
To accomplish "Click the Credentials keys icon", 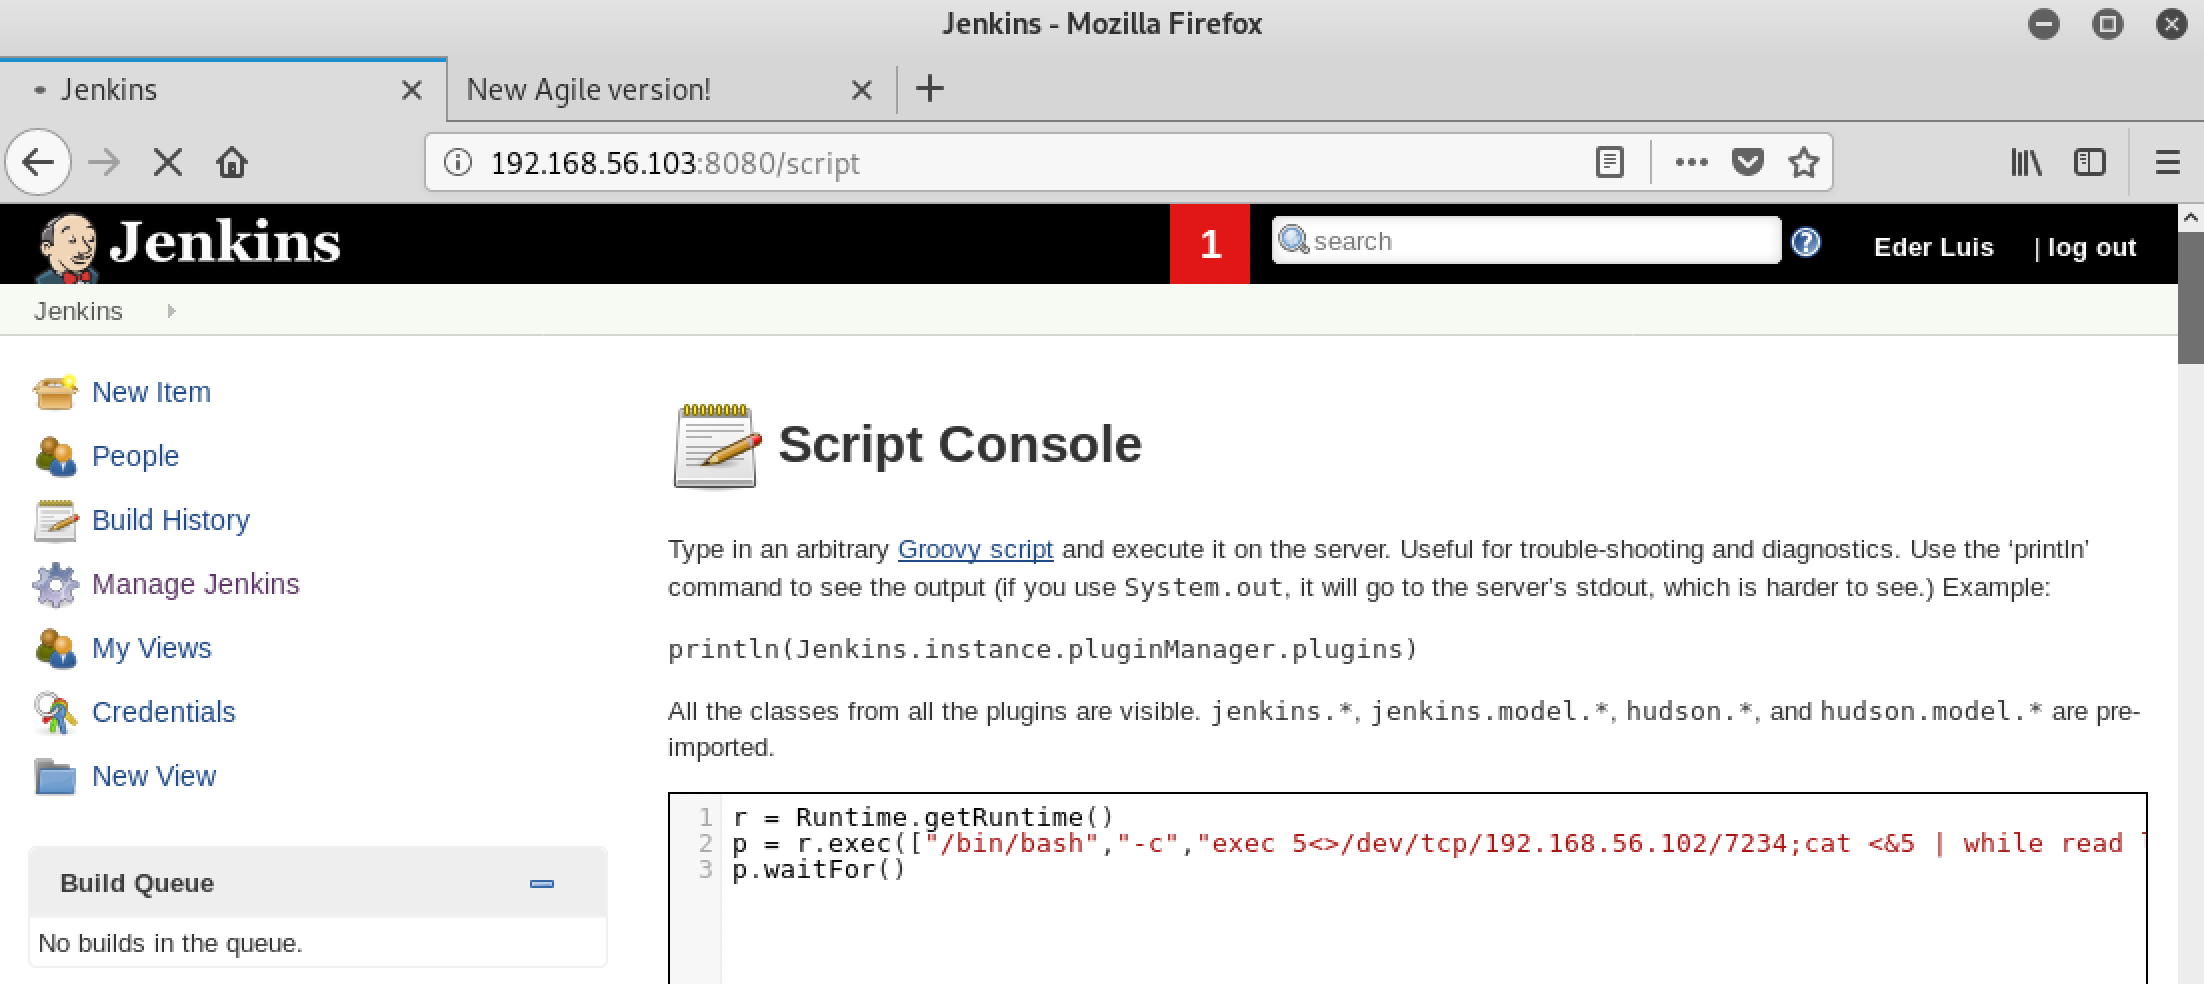I will 55,712.
